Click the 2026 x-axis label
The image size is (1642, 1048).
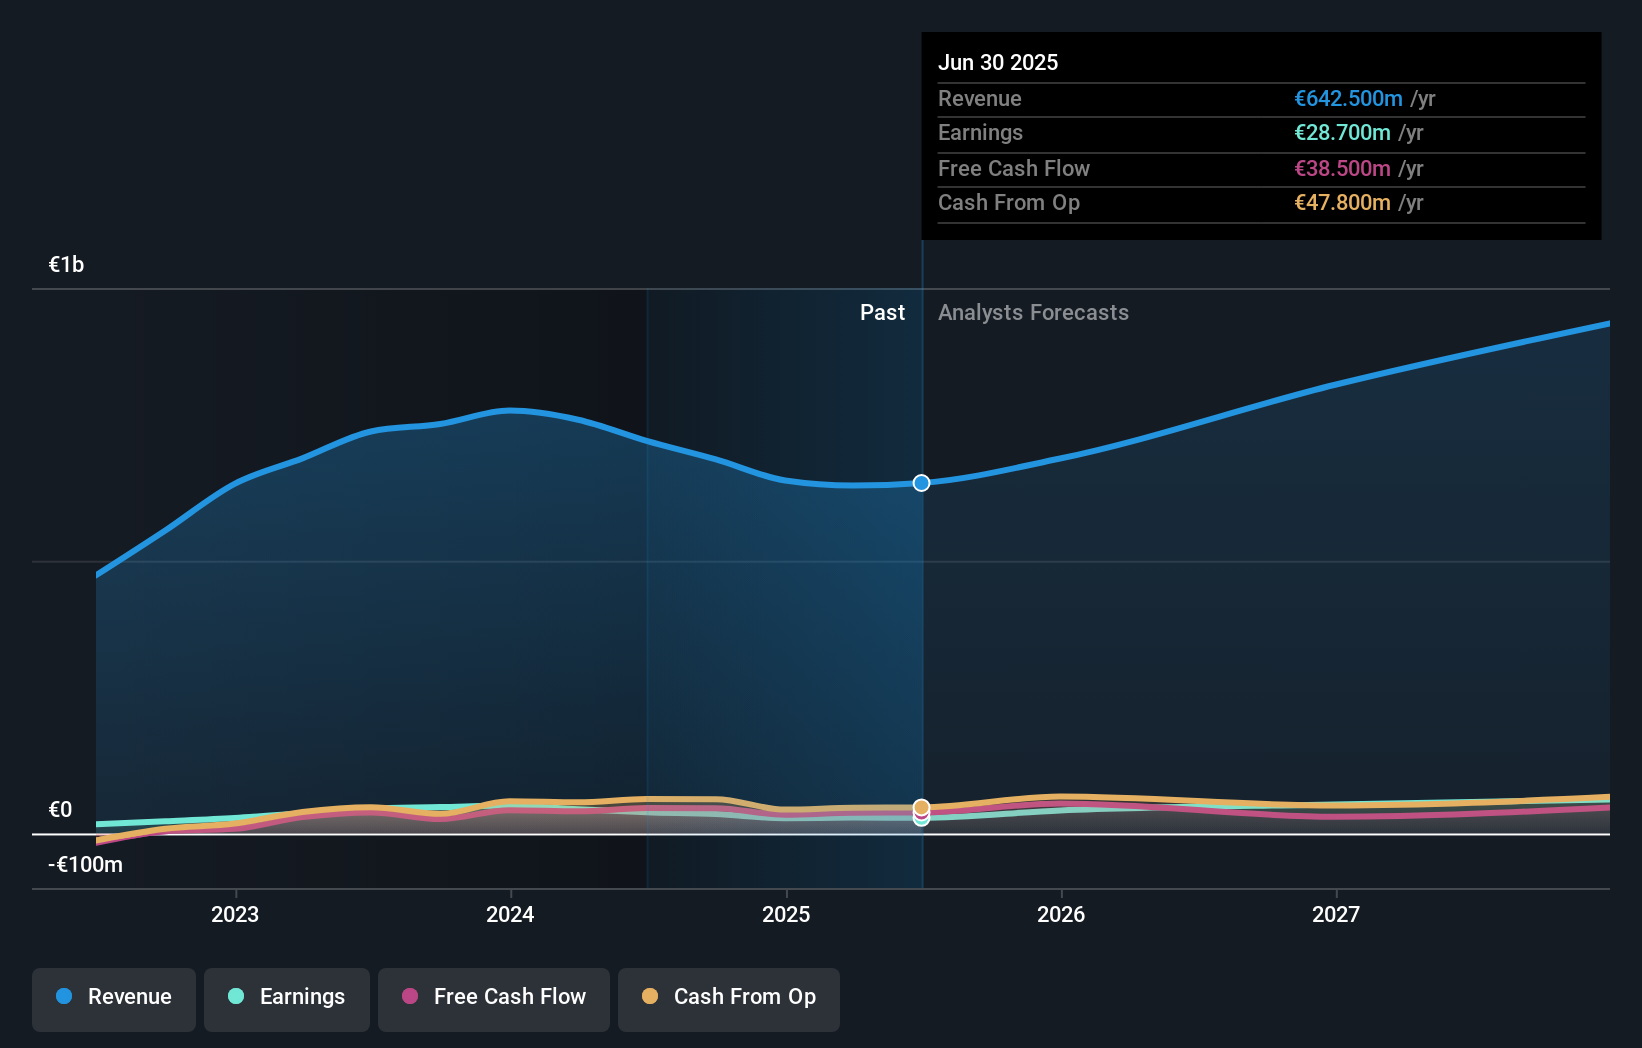point(1061,914)
